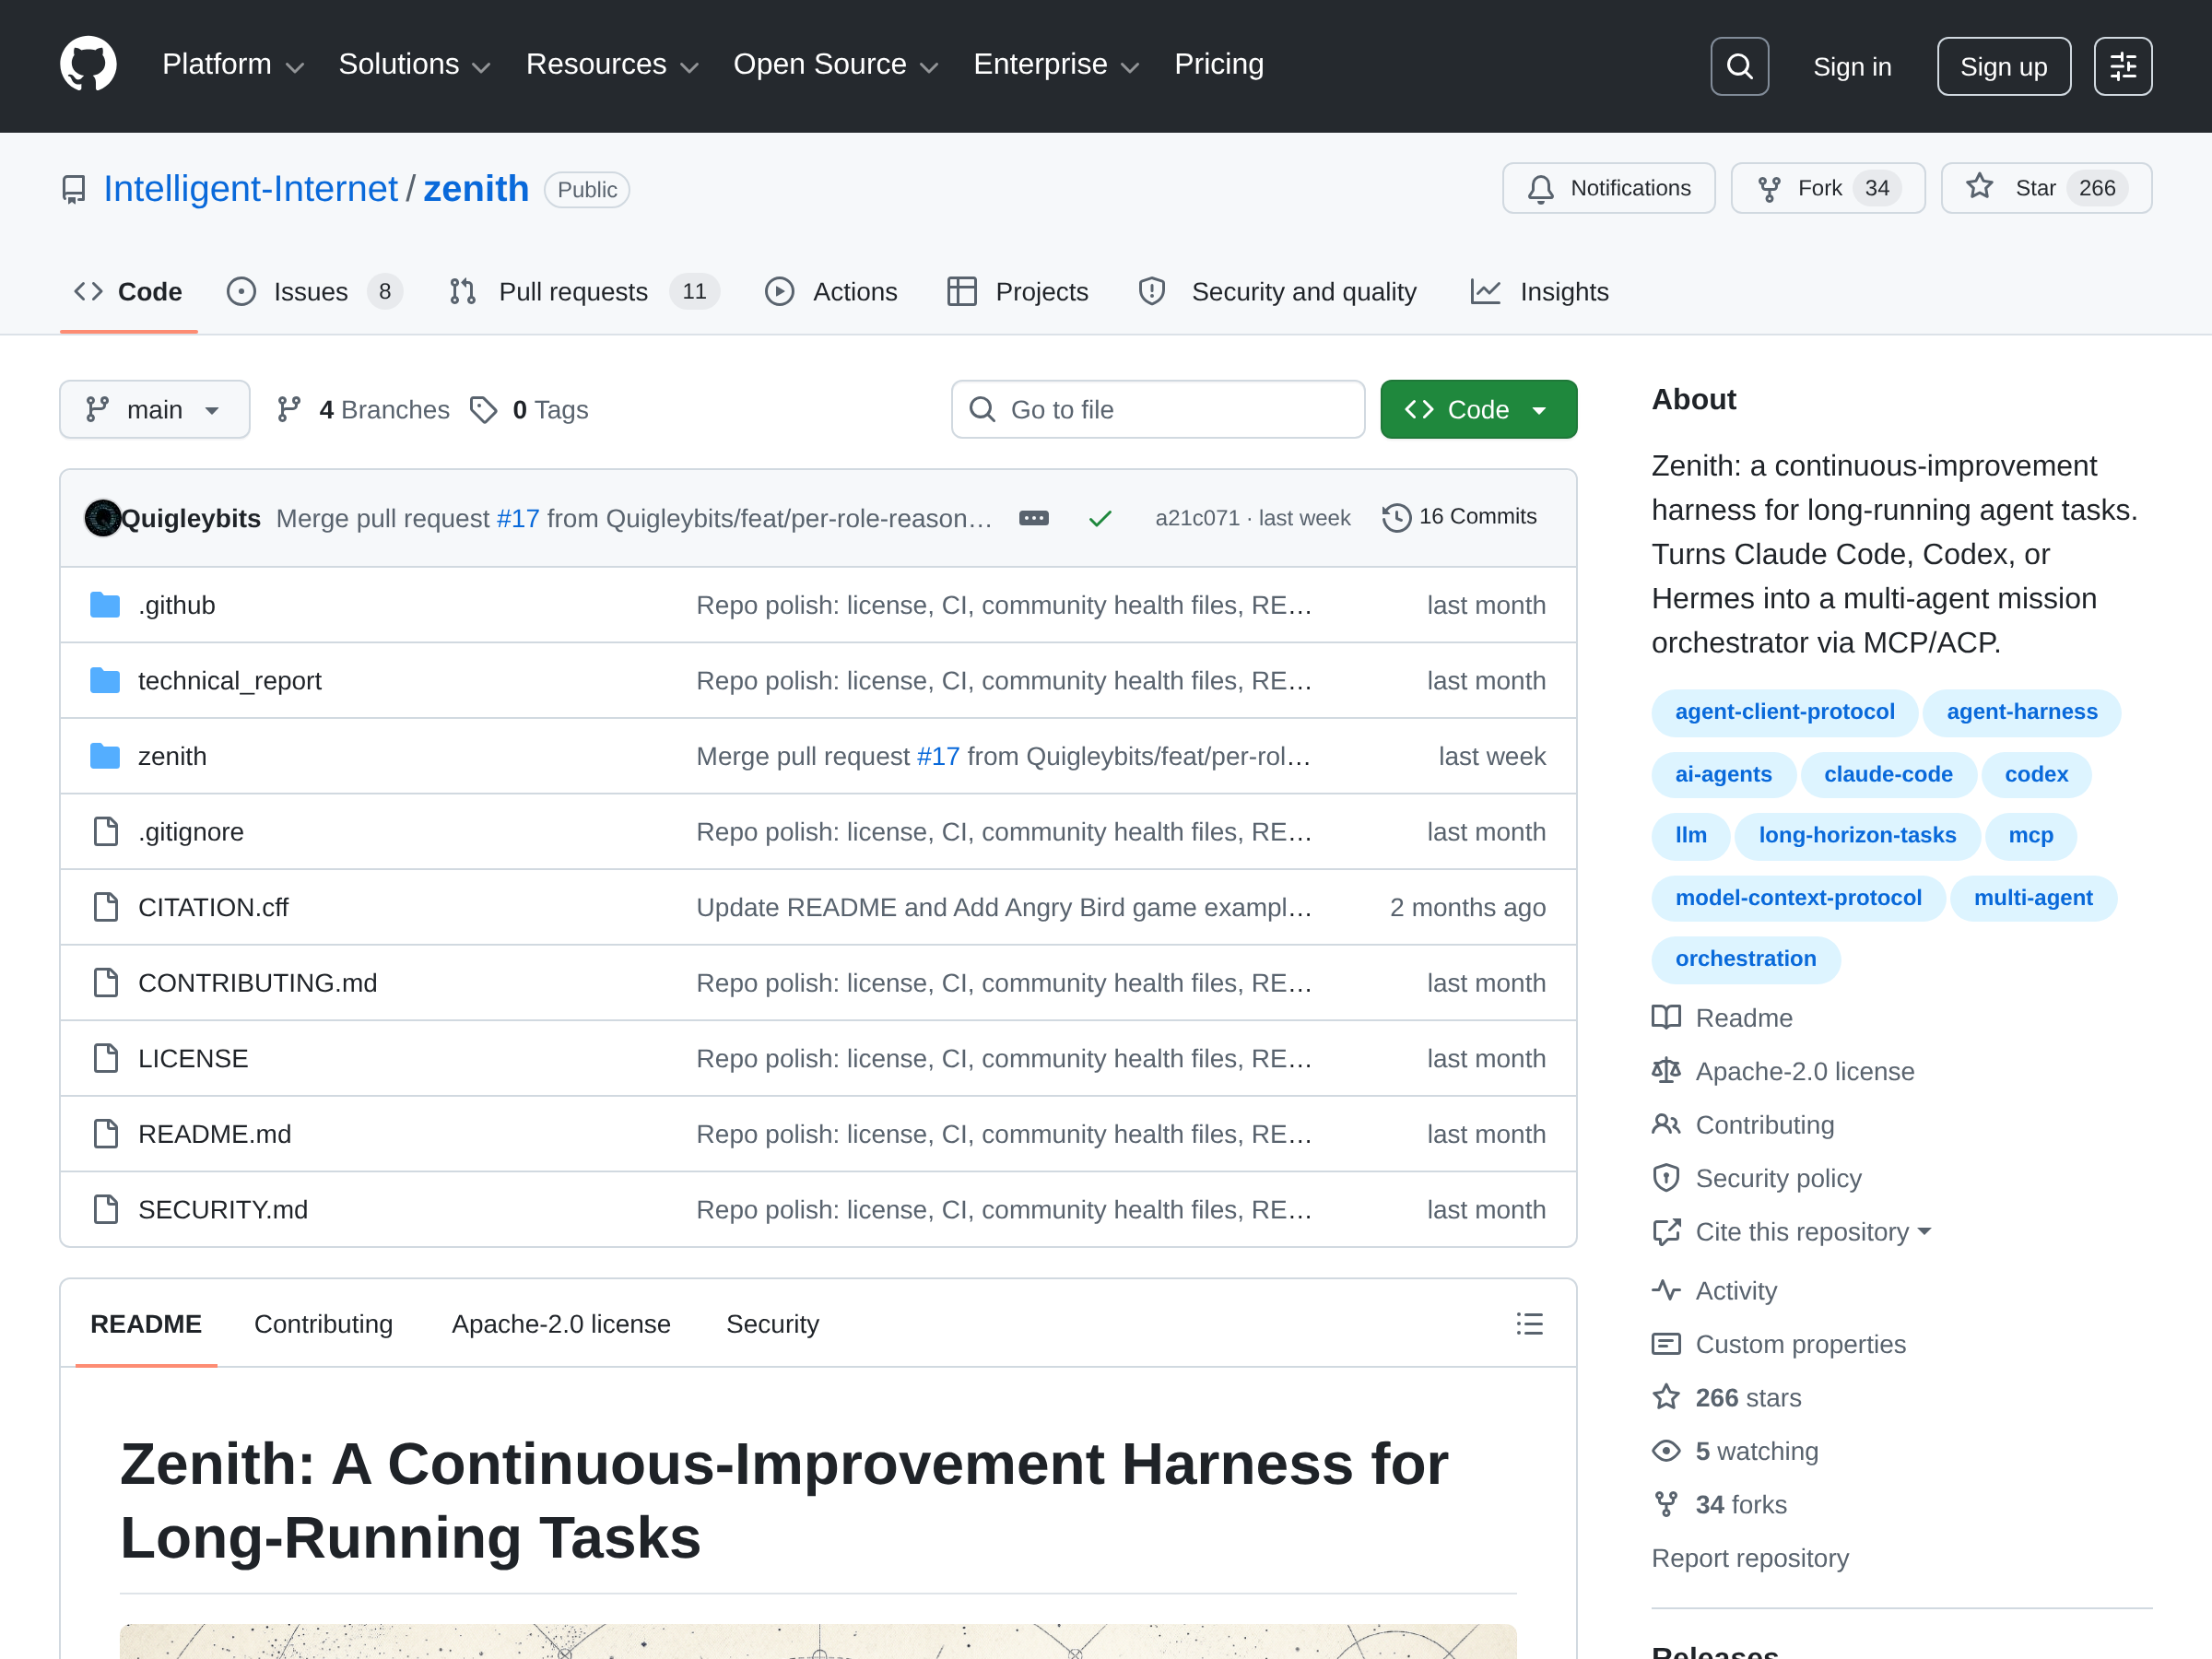Select the Security file tab
The height and width of the screenshot is (1659, 2212).
[772, 1324]
